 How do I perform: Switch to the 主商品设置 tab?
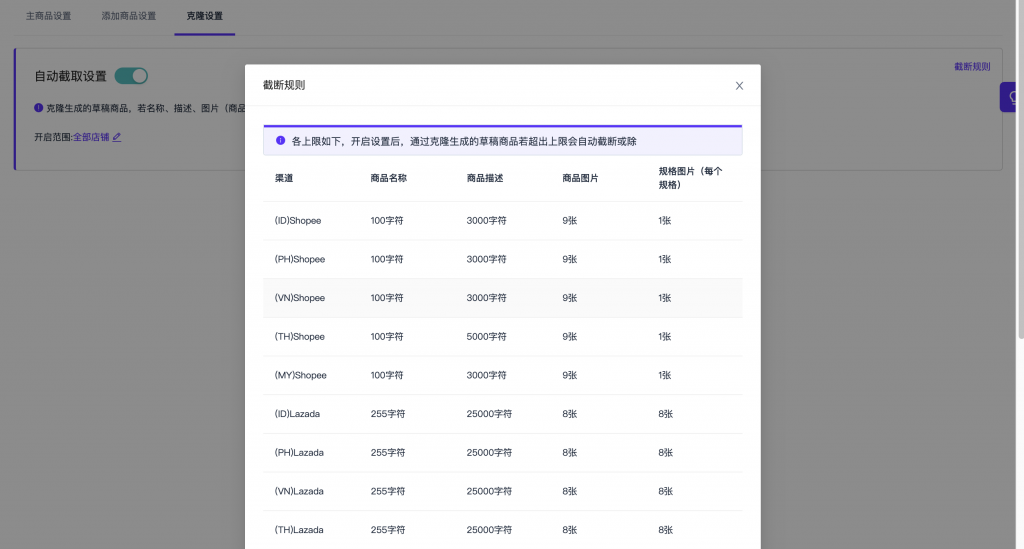[48, 16]
